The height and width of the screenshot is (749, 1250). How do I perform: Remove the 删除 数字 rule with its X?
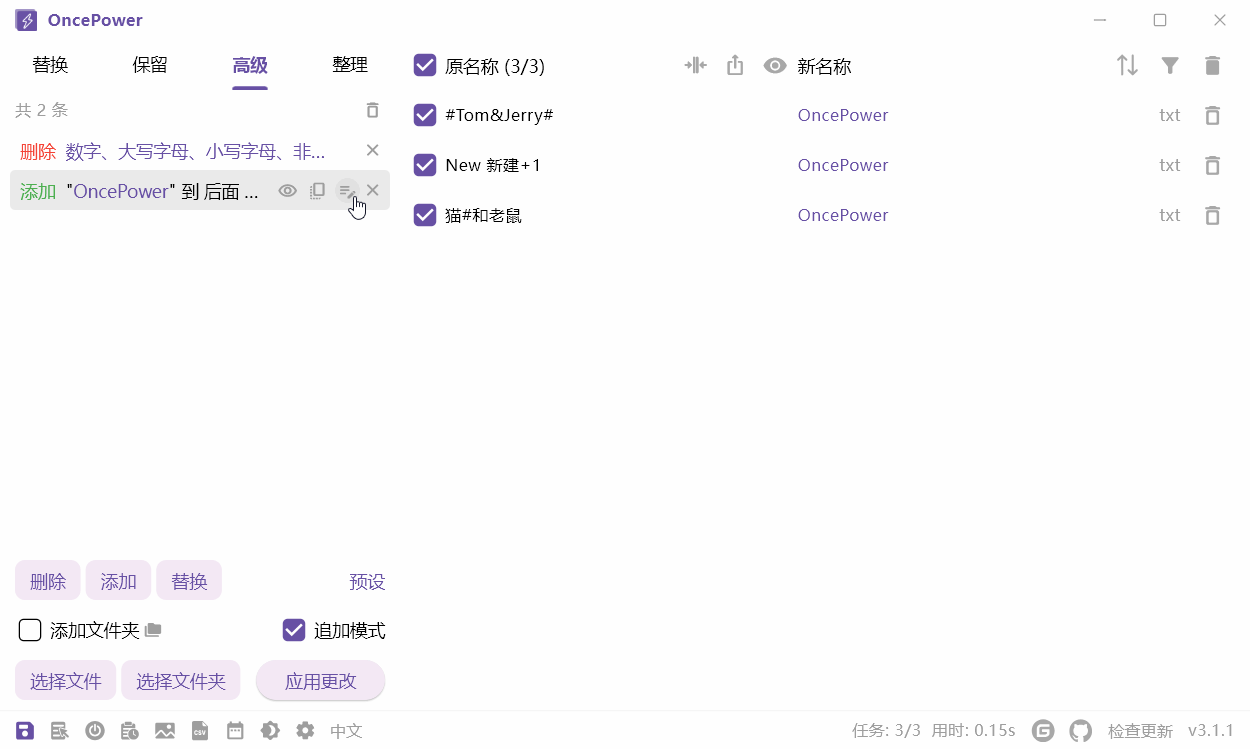(372, 150)
